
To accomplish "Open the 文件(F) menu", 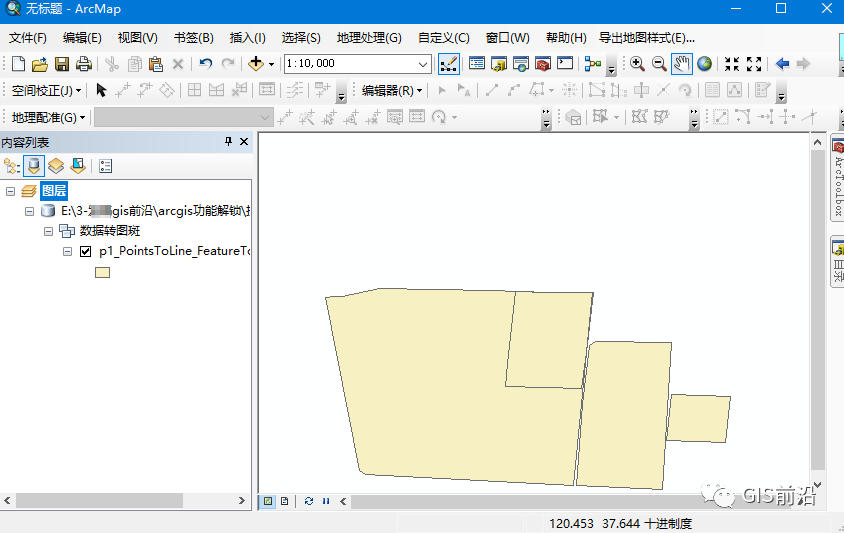I will coord(28,38).
